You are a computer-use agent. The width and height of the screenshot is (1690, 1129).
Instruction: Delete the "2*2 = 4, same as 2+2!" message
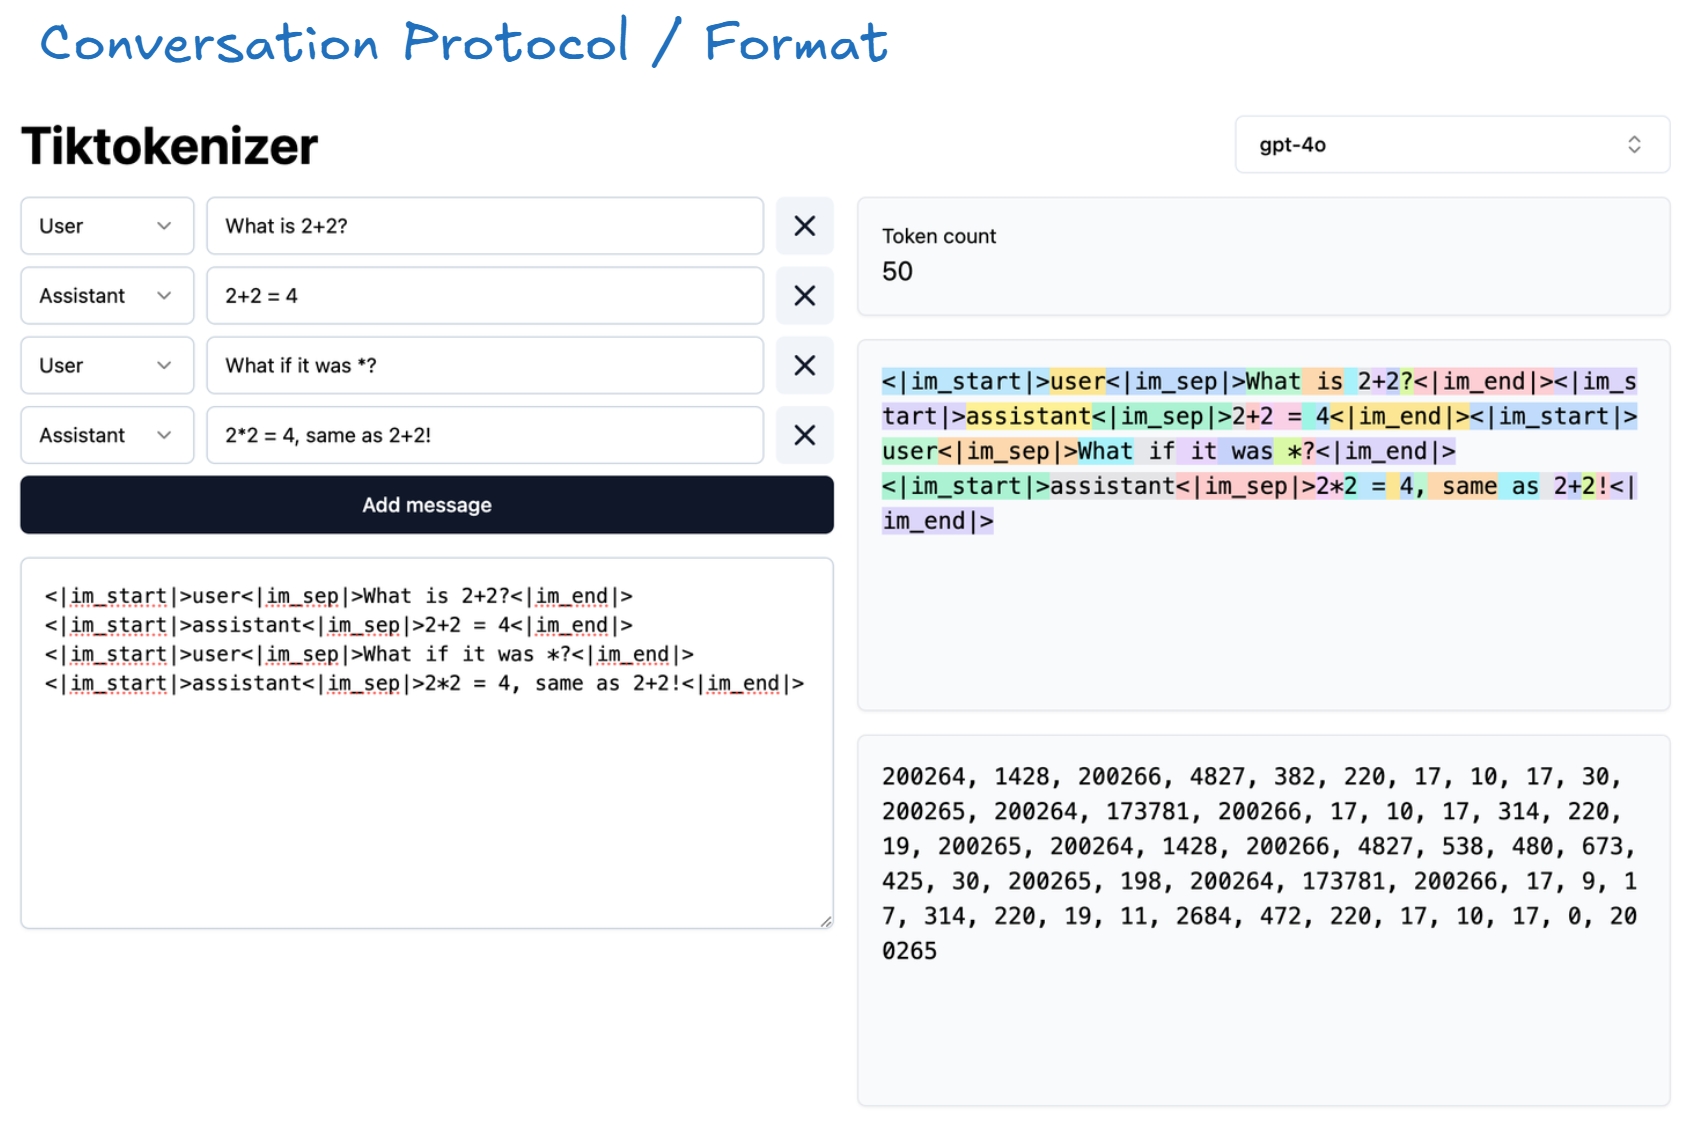coord(805,436)
